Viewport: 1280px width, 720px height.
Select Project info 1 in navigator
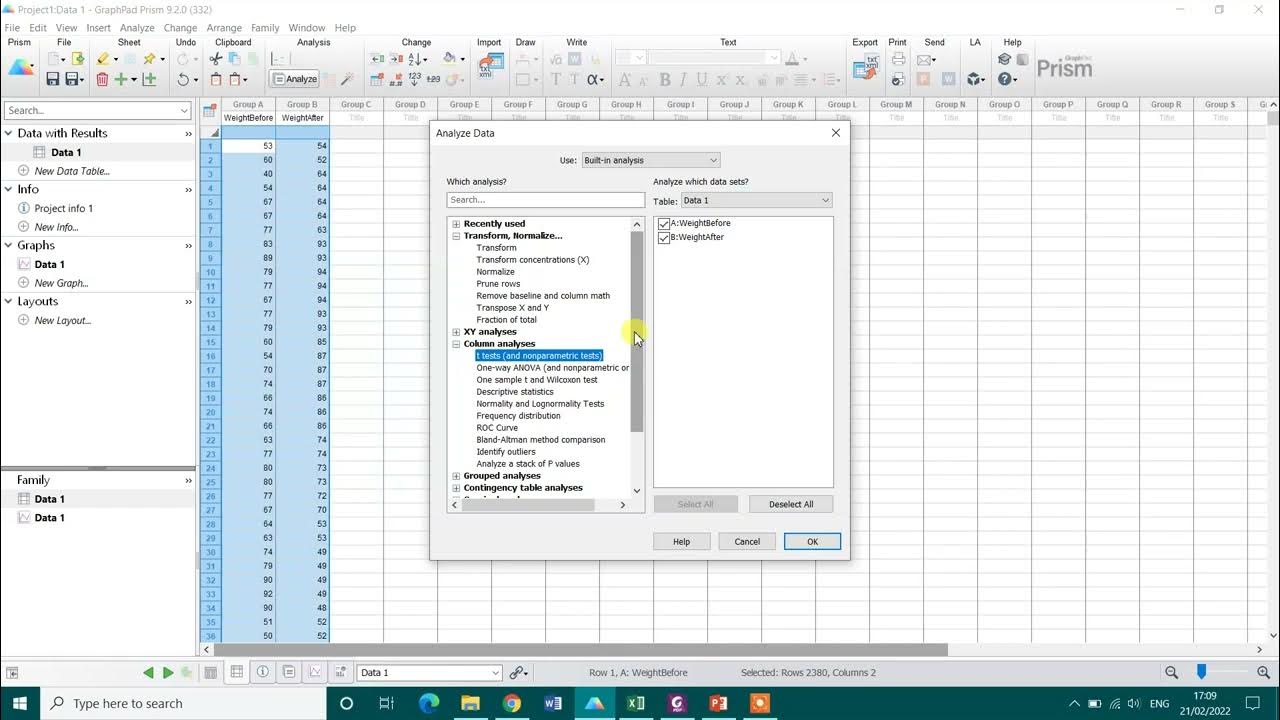pos(63,208)
